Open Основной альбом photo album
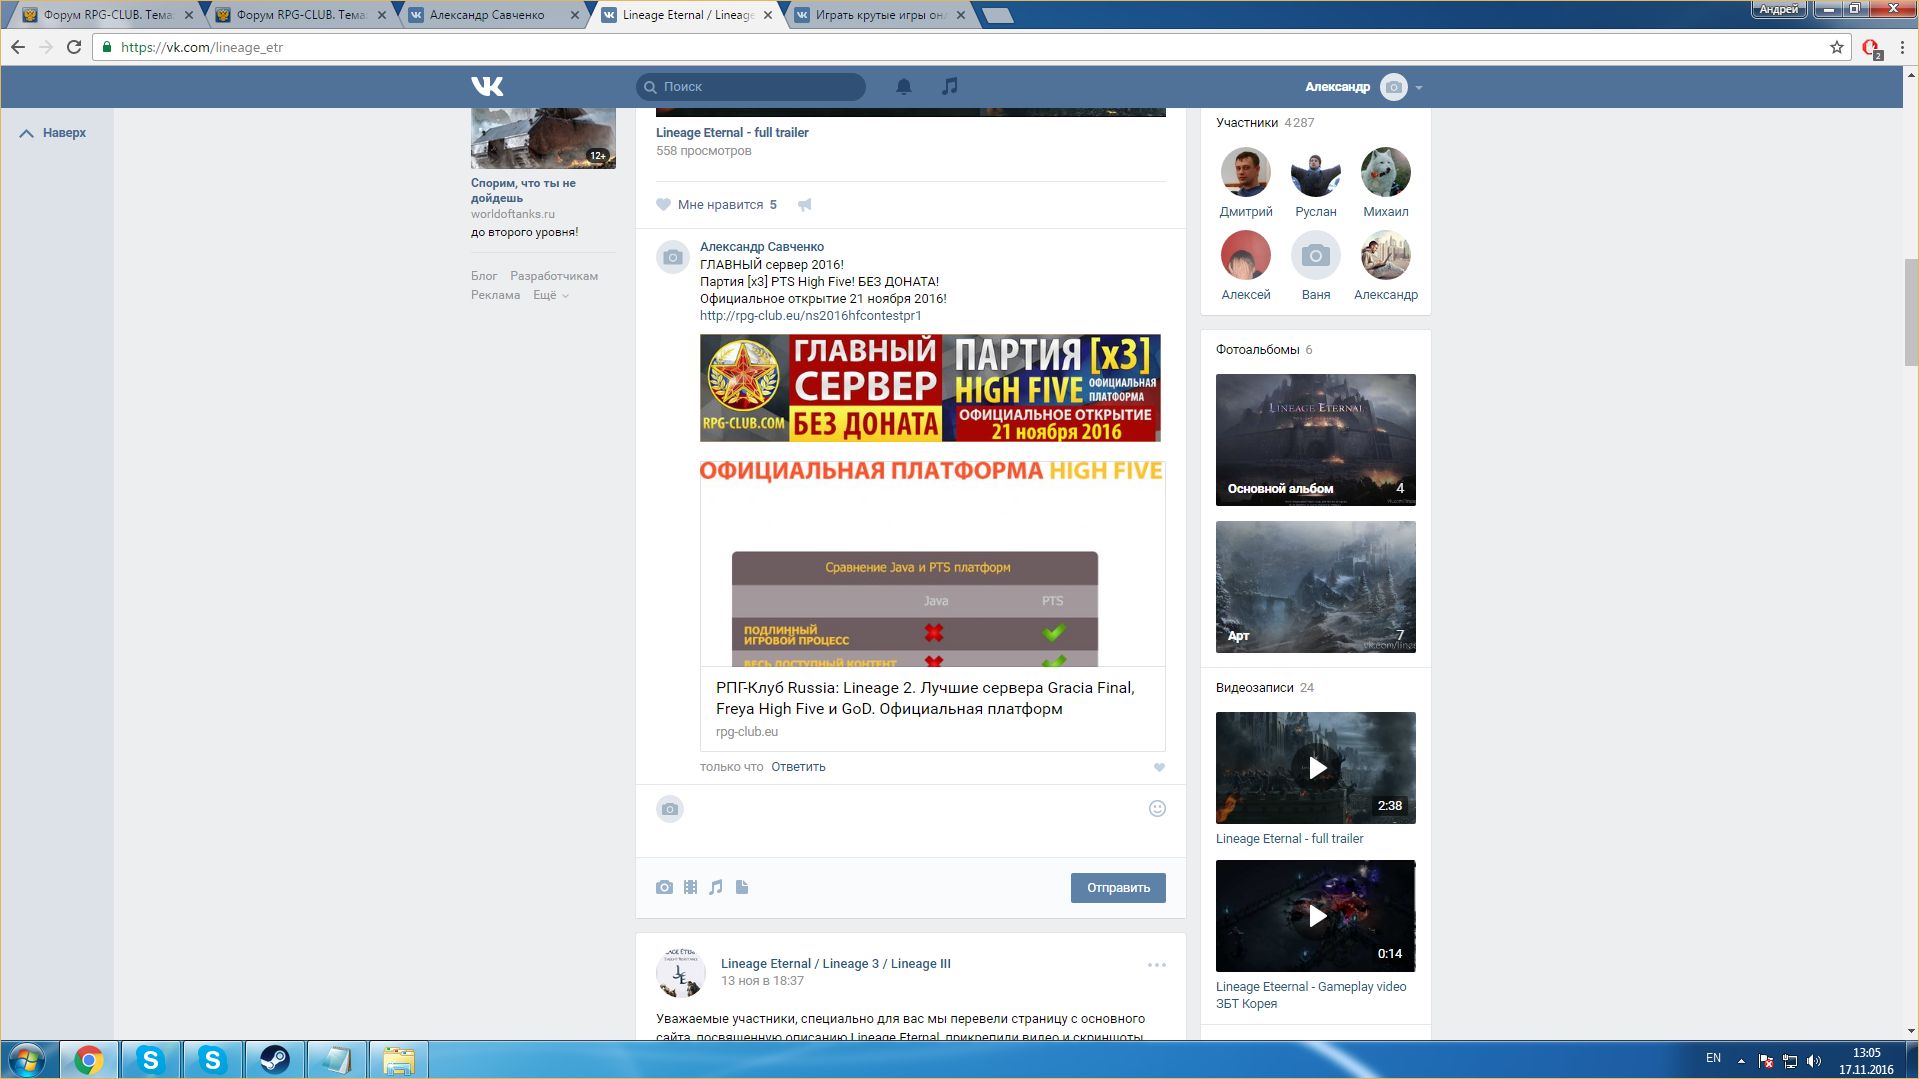Image resolution: width=1919 pixels, height=1079 pixels. click(1316, 440)
